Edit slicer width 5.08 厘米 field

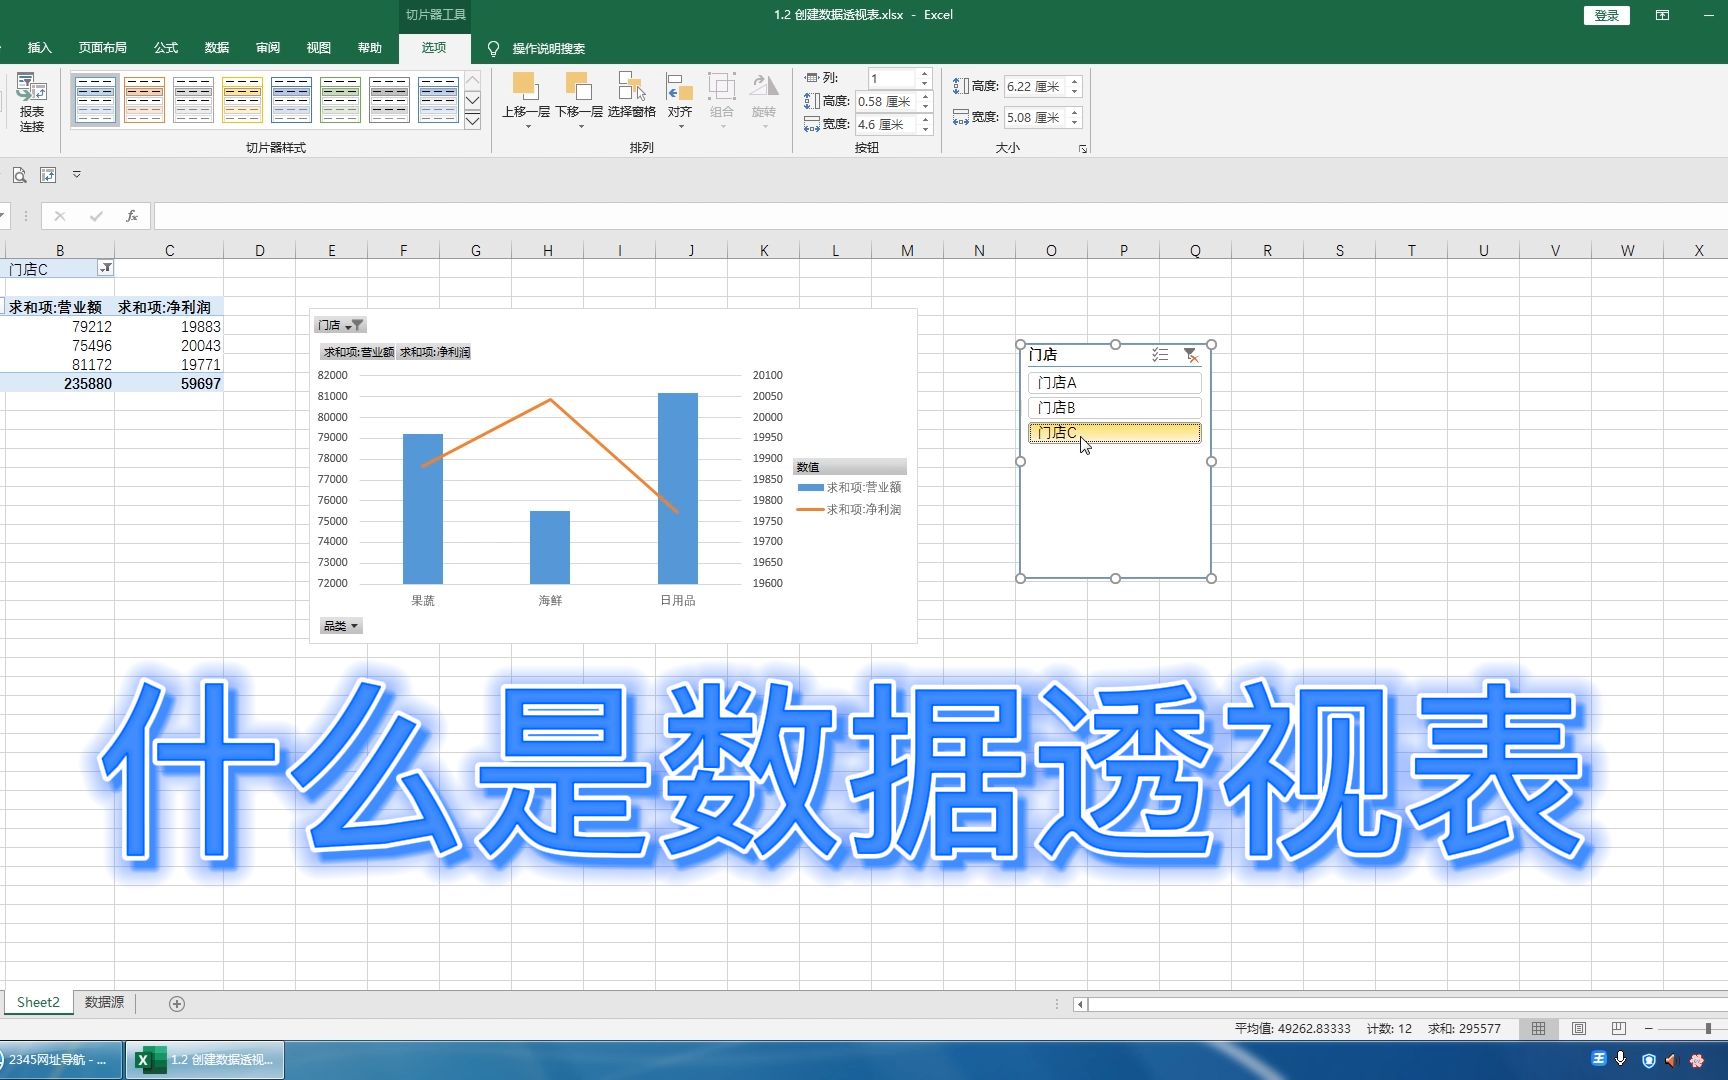(1035, 117)
